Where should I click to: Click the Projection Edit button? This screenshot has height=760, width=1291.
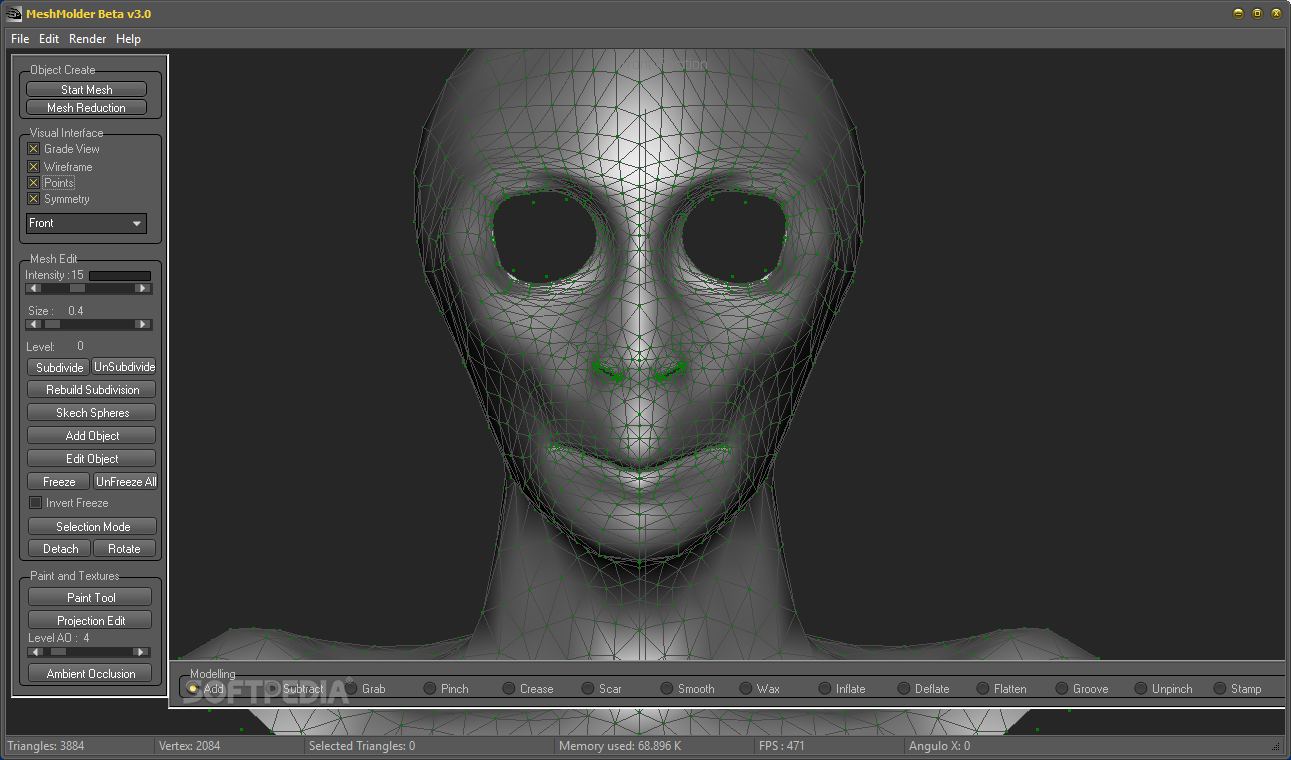click(x=91, y=621)
